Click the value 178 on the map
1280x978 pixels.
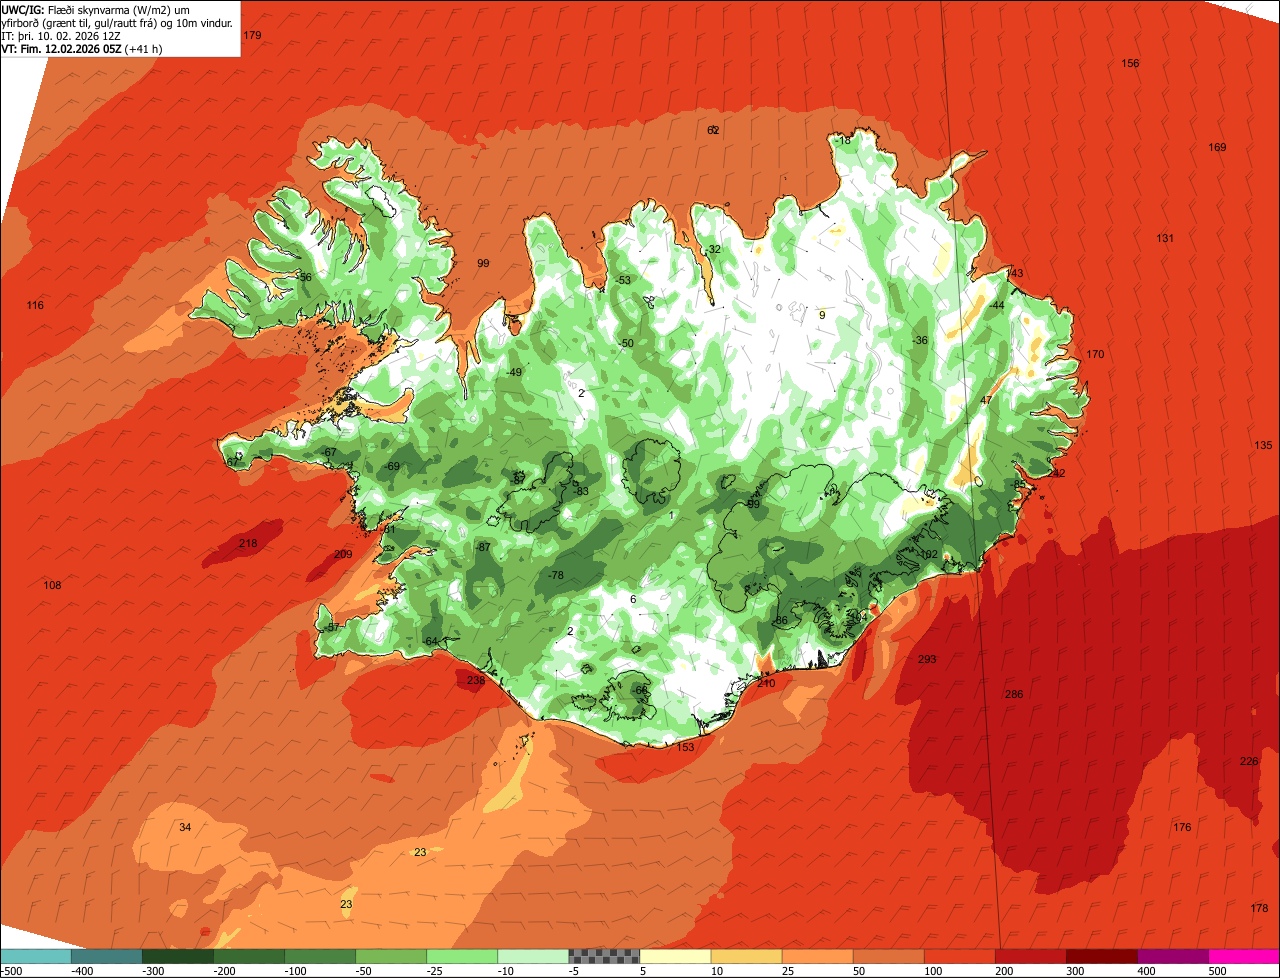[x=1259, y=908]
